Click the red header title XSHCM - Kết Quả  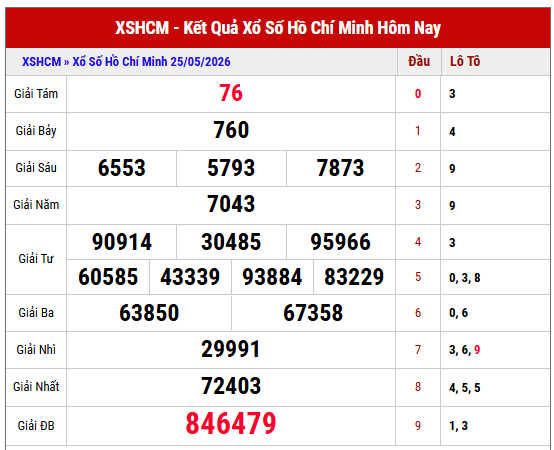coord(278,28)
